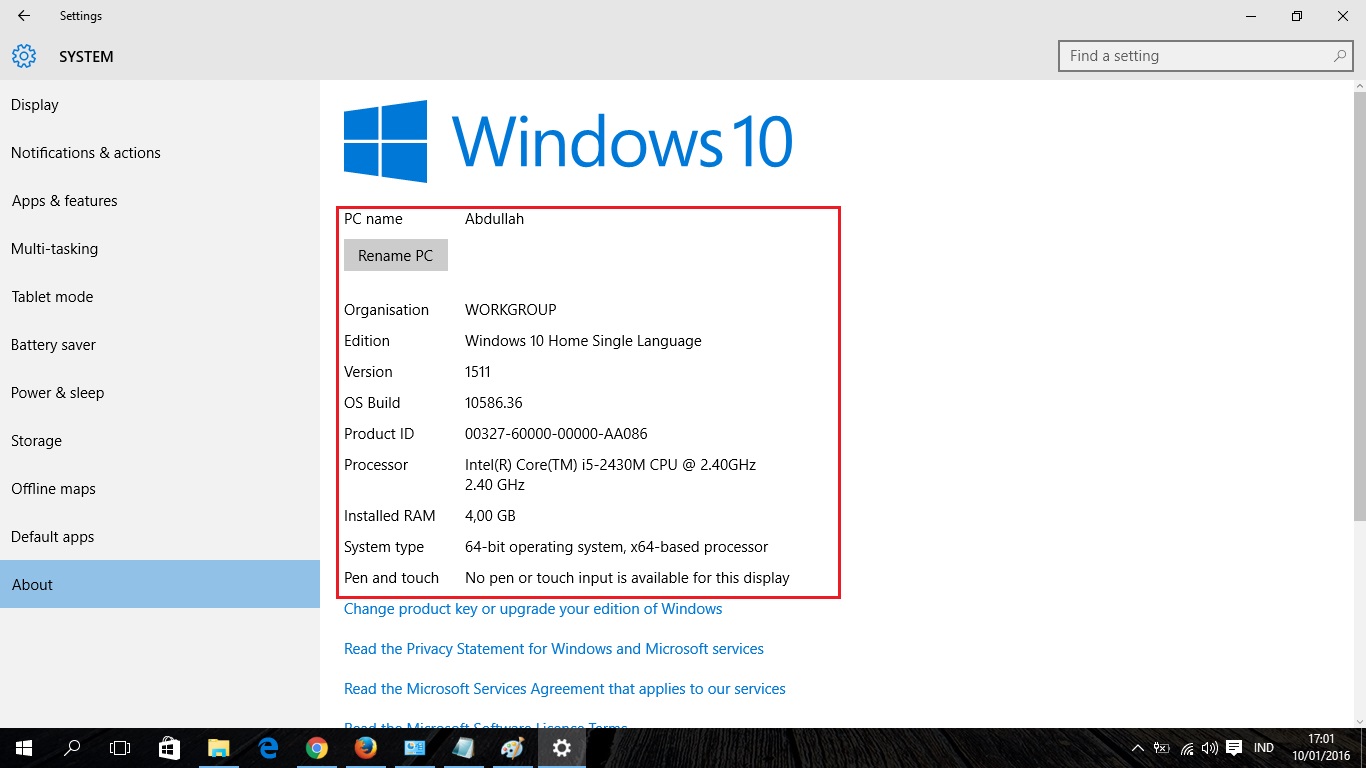Click Change product key or upgrade link
This screenshot has width=1366, height=768.
(533, 609)
